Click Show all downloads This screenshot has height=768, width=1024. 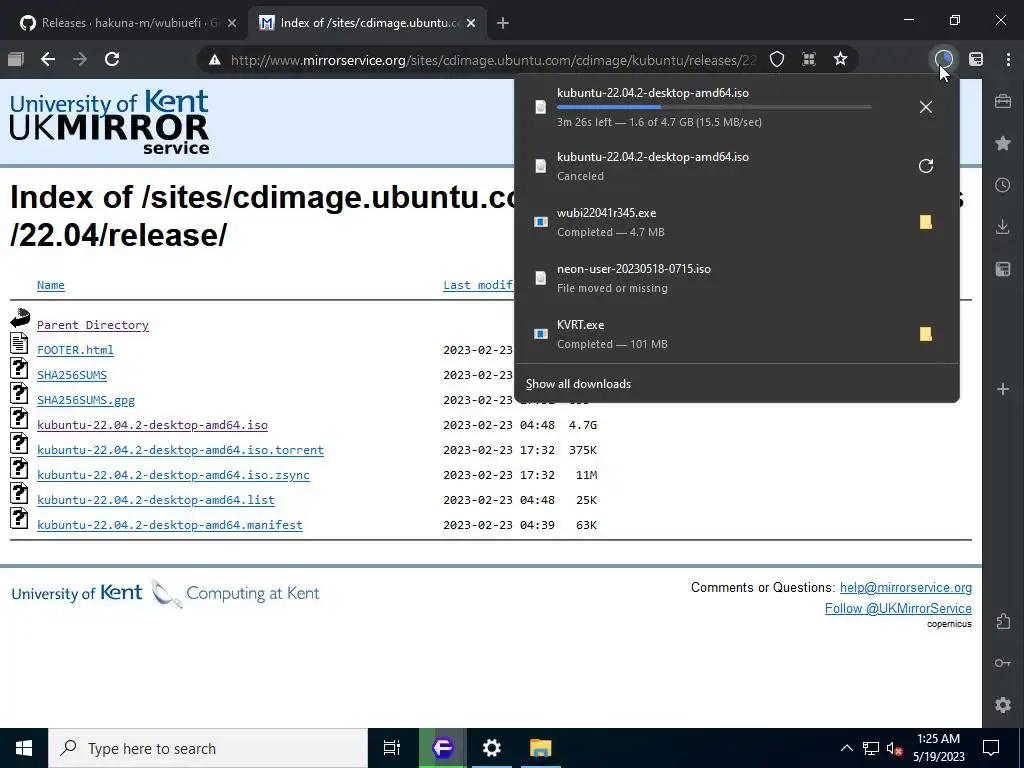(x=578, y=384)
